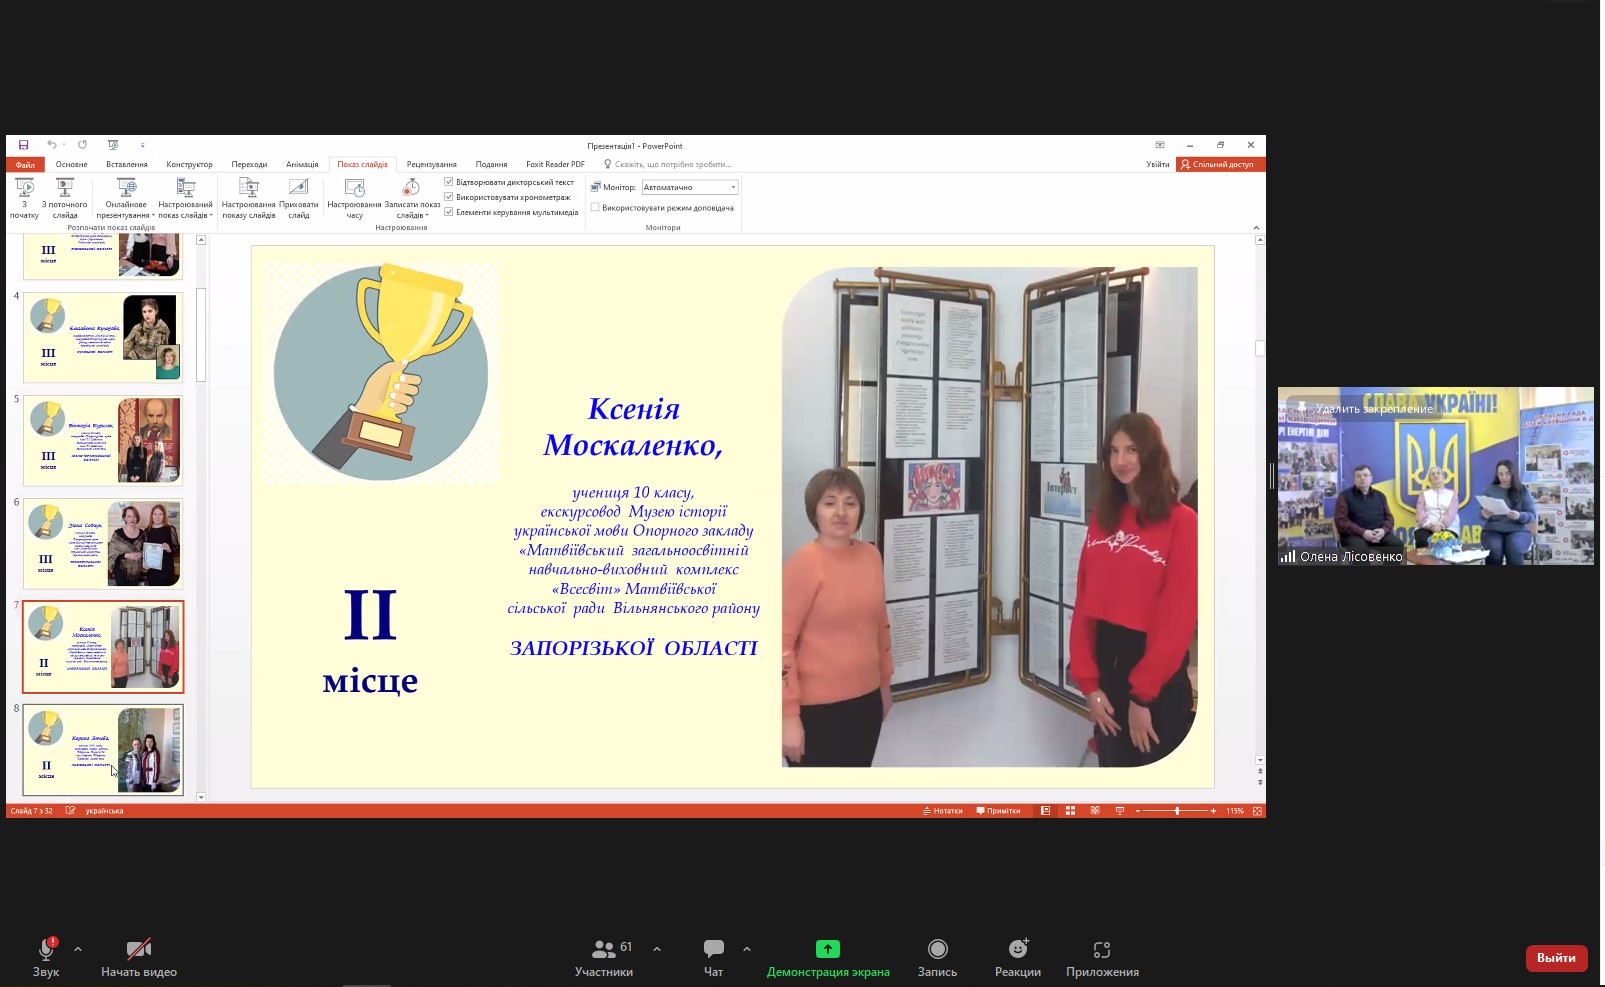Select slide 8 thumbnail in the slide panel
1605x987 pixels.
103,750
